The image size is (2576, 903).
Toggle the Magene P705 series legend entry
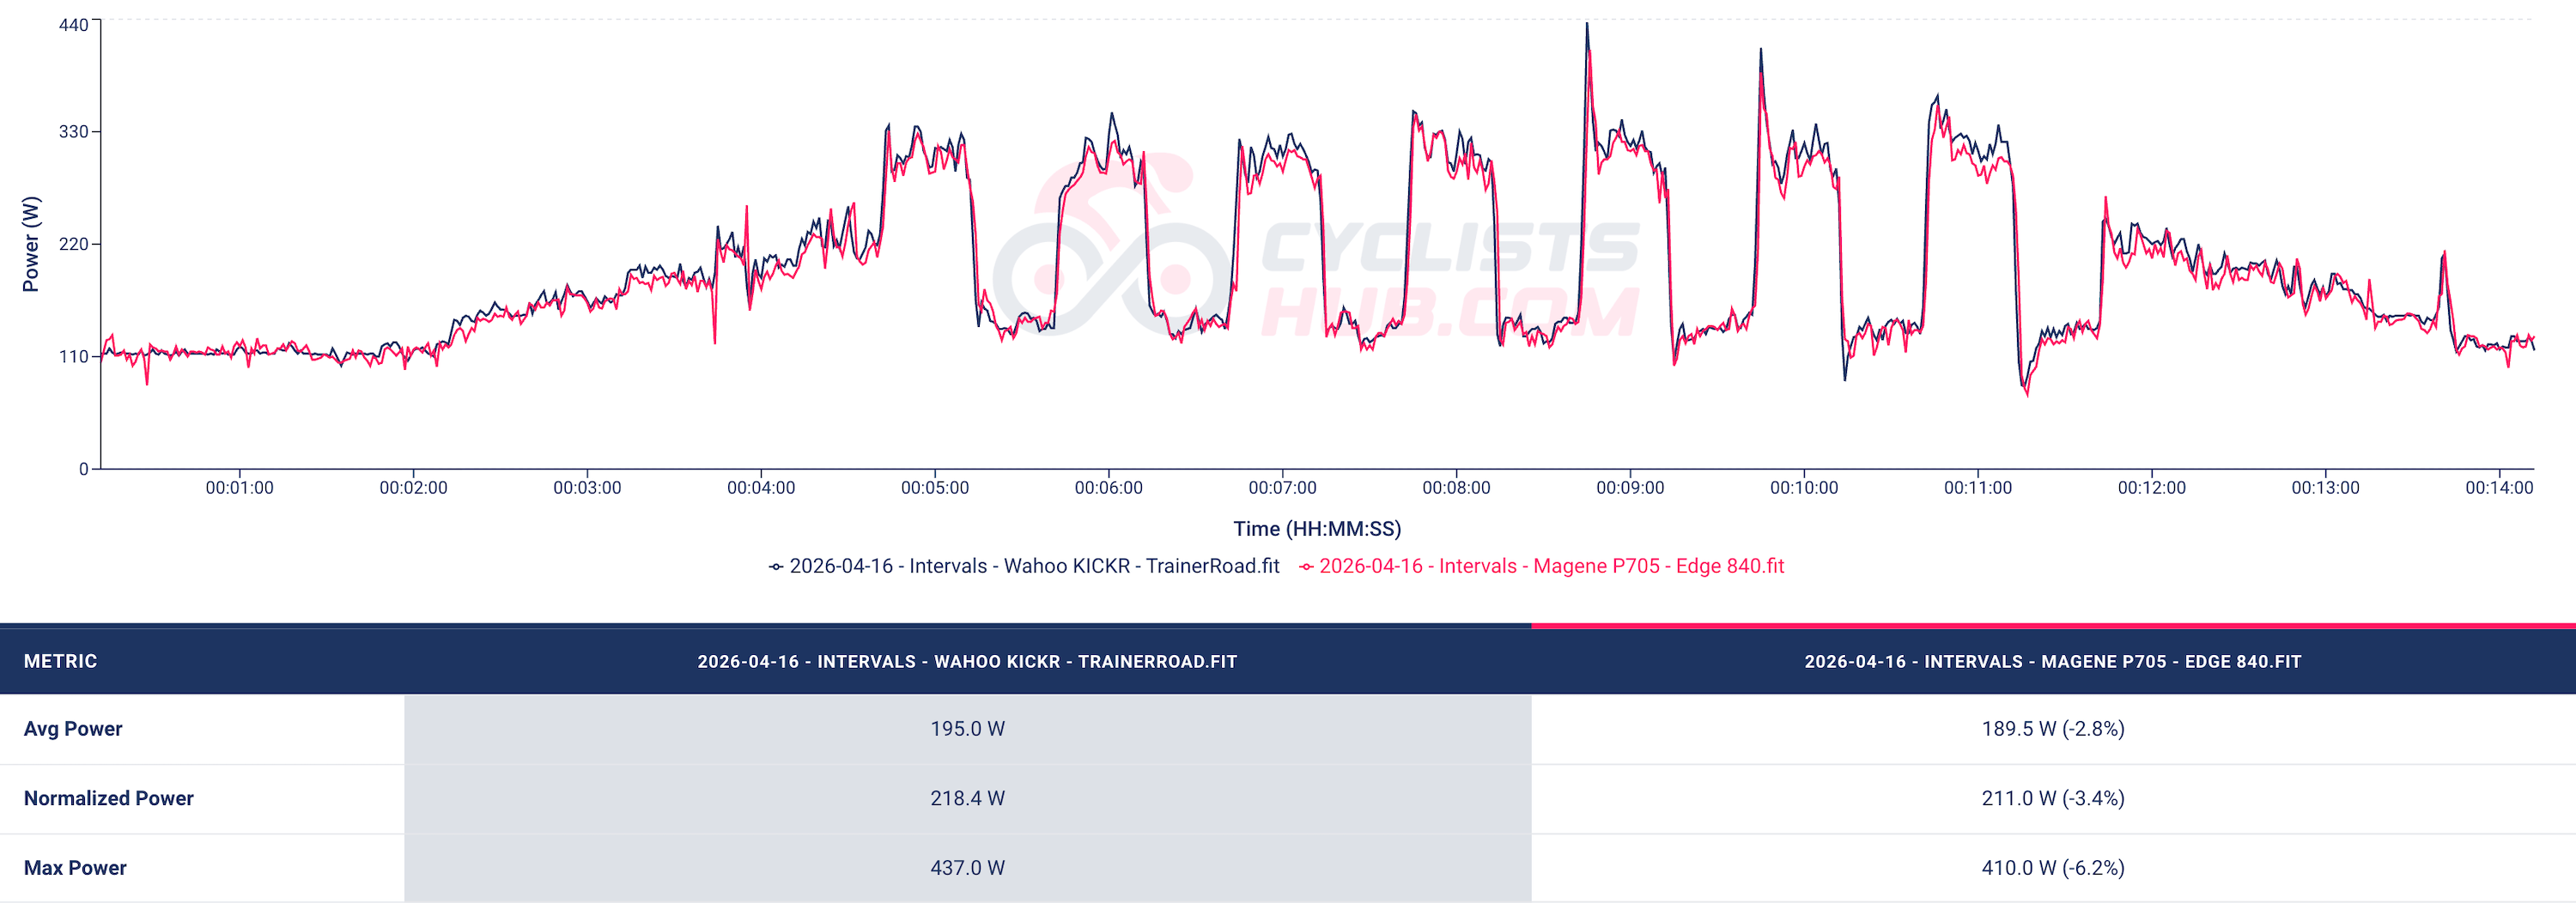[x=1550, y=566]
